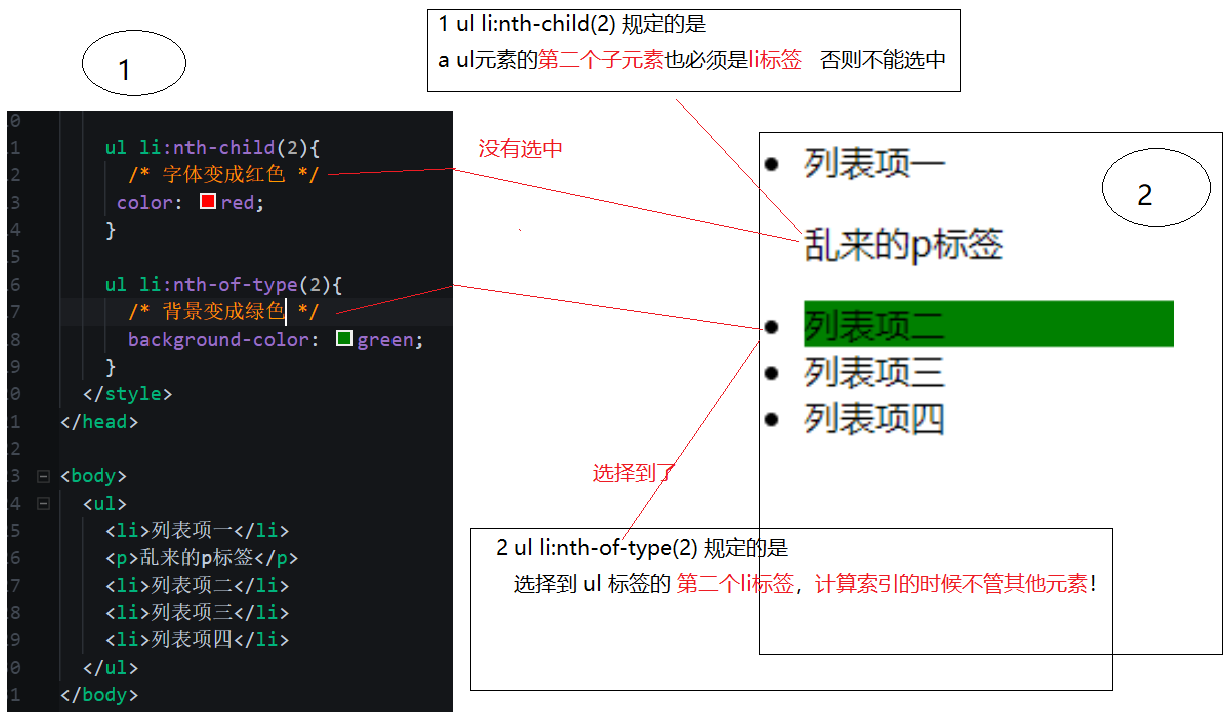Click the circled number 2 annotation

(1156, 186)
